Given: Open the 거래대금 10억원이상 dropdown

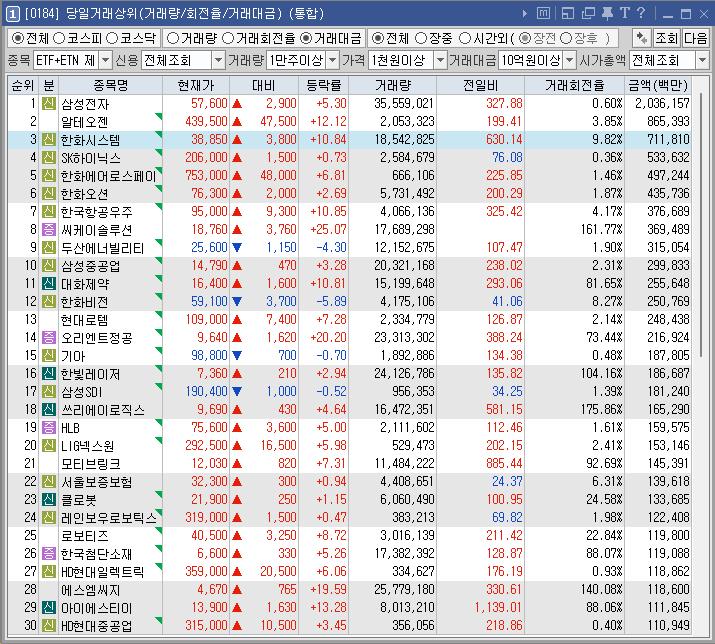Looking at the screenshot, I should tap(570, 60).
